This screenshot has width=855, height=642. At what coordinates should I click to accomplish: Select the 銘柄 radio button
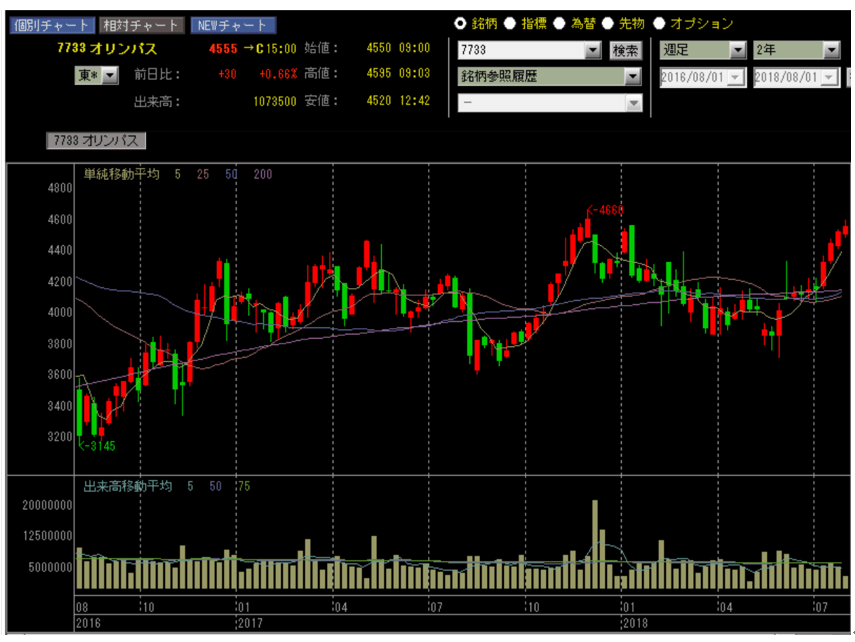click(x=460, y=23)
